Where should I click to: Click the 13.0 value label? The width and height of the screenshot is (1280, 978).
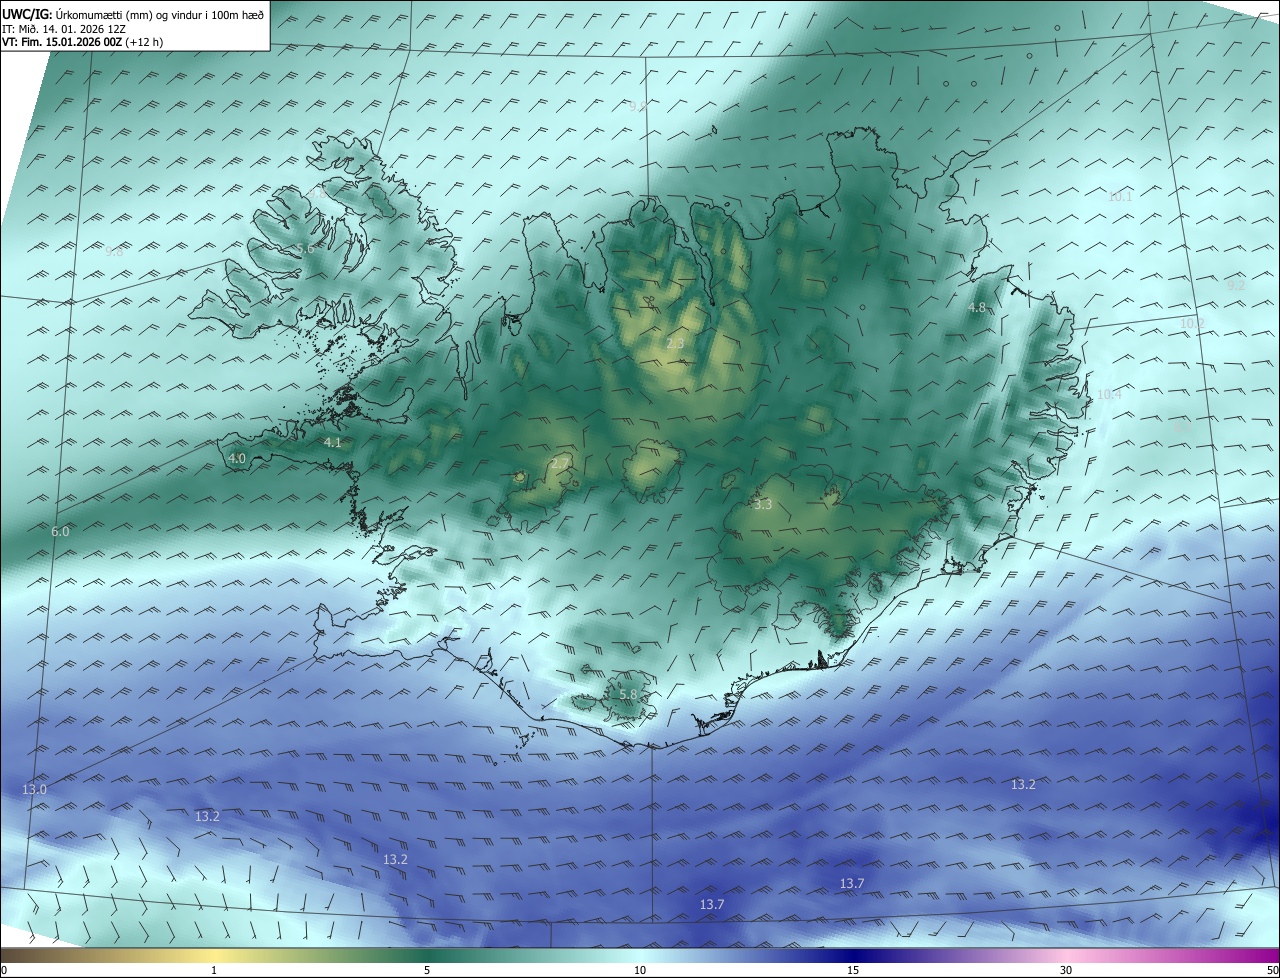point(35,790)
